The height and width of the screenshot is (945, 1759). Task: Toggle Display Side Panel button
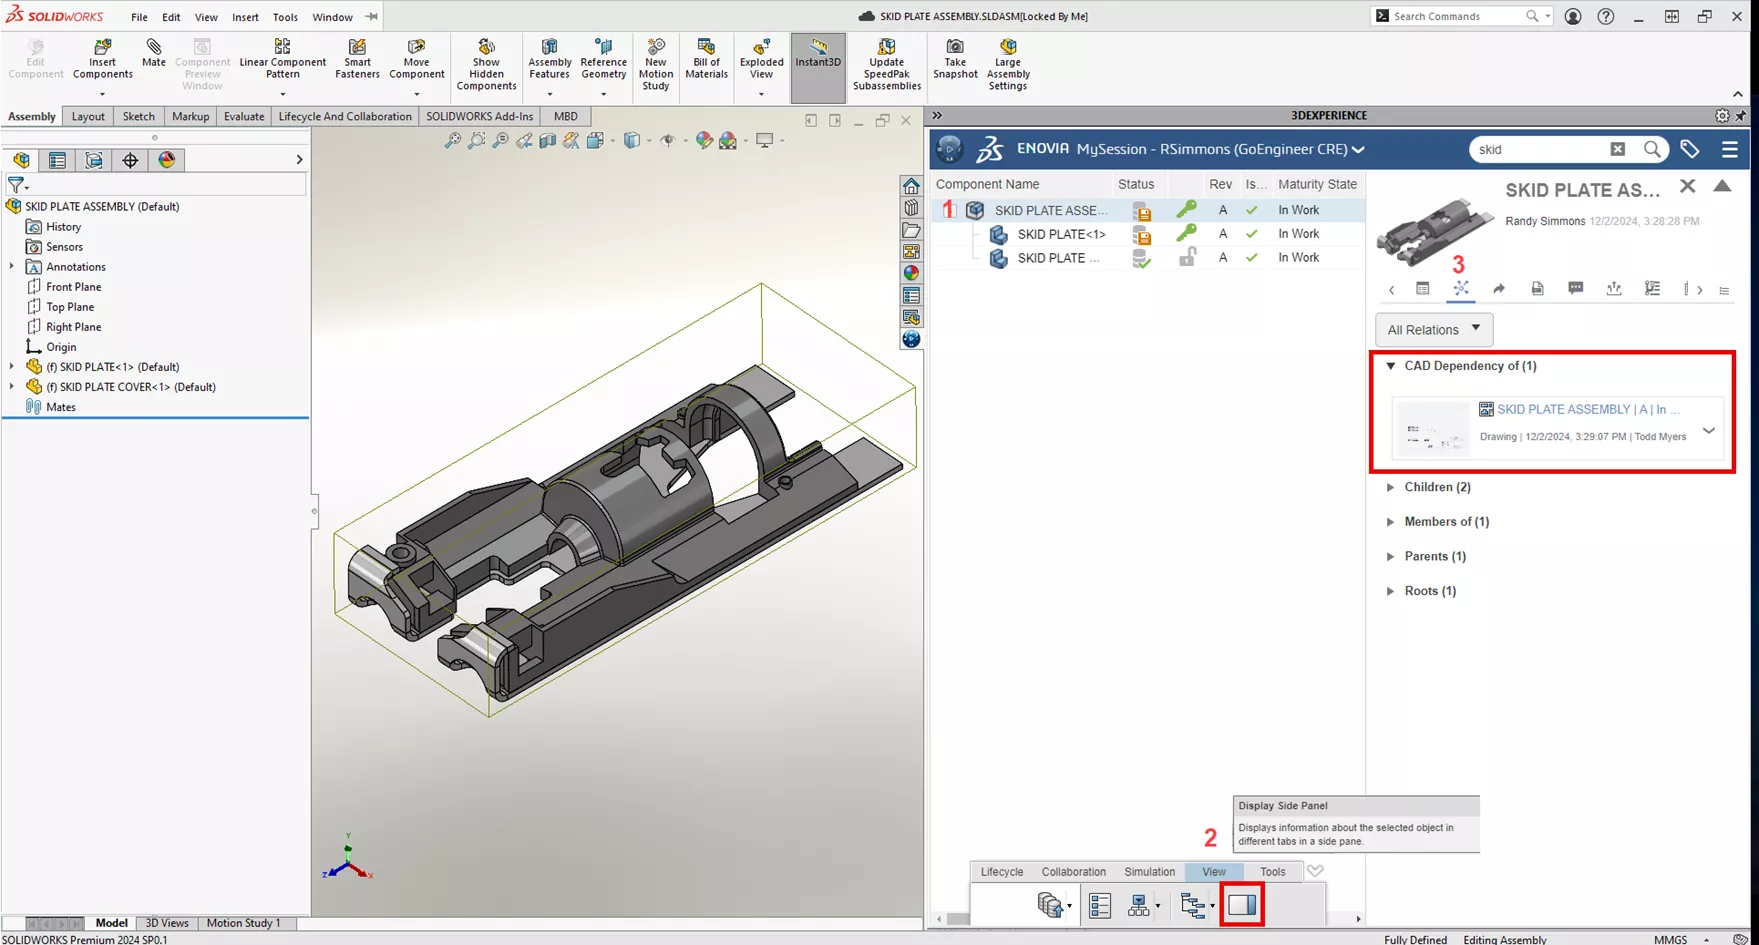click(1242, 905)
